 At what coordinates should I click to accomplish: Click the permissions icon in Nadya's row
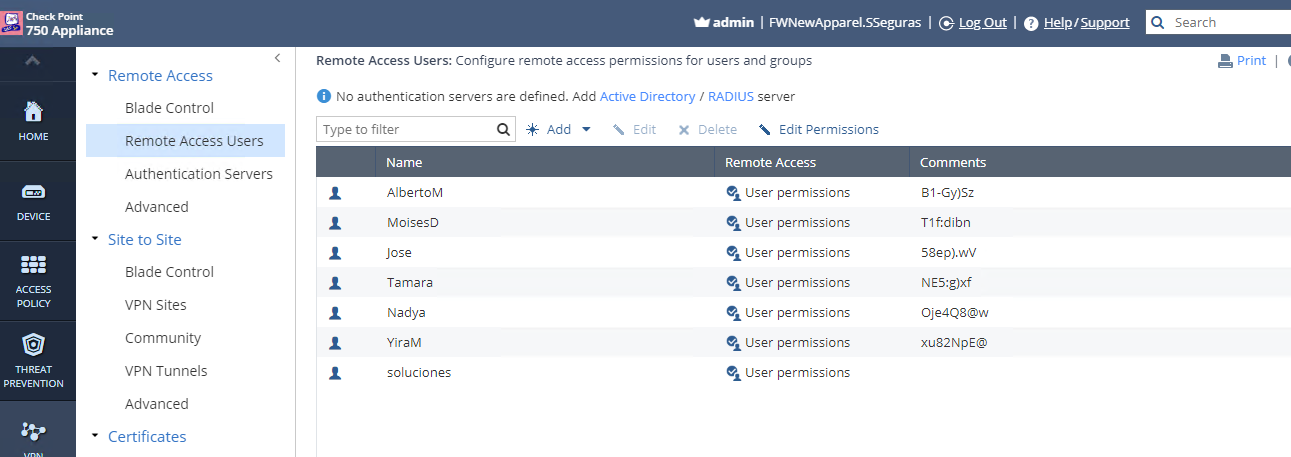733,313
